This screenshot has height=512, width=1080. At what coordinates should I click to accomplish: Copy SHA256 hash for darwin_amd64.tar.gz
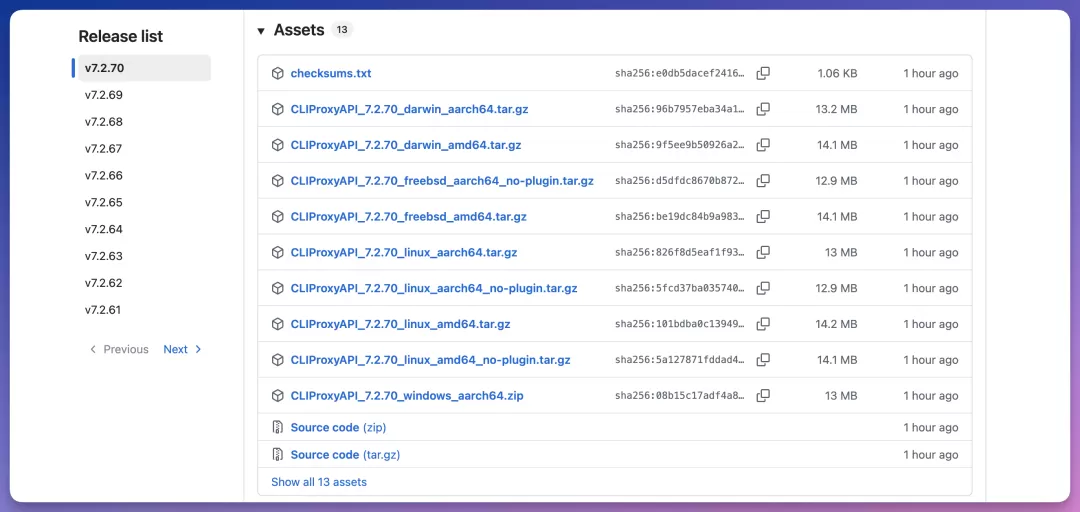tap(763, 145)
